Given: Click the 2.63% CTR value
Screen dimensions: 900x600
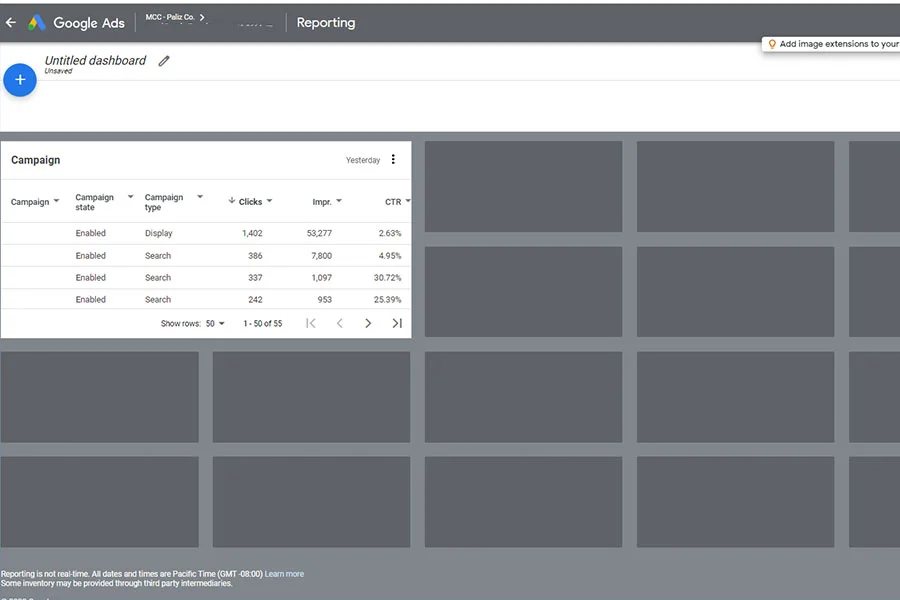Looking at the screenshot, I should pyautogui.click(x=390, y=233).
